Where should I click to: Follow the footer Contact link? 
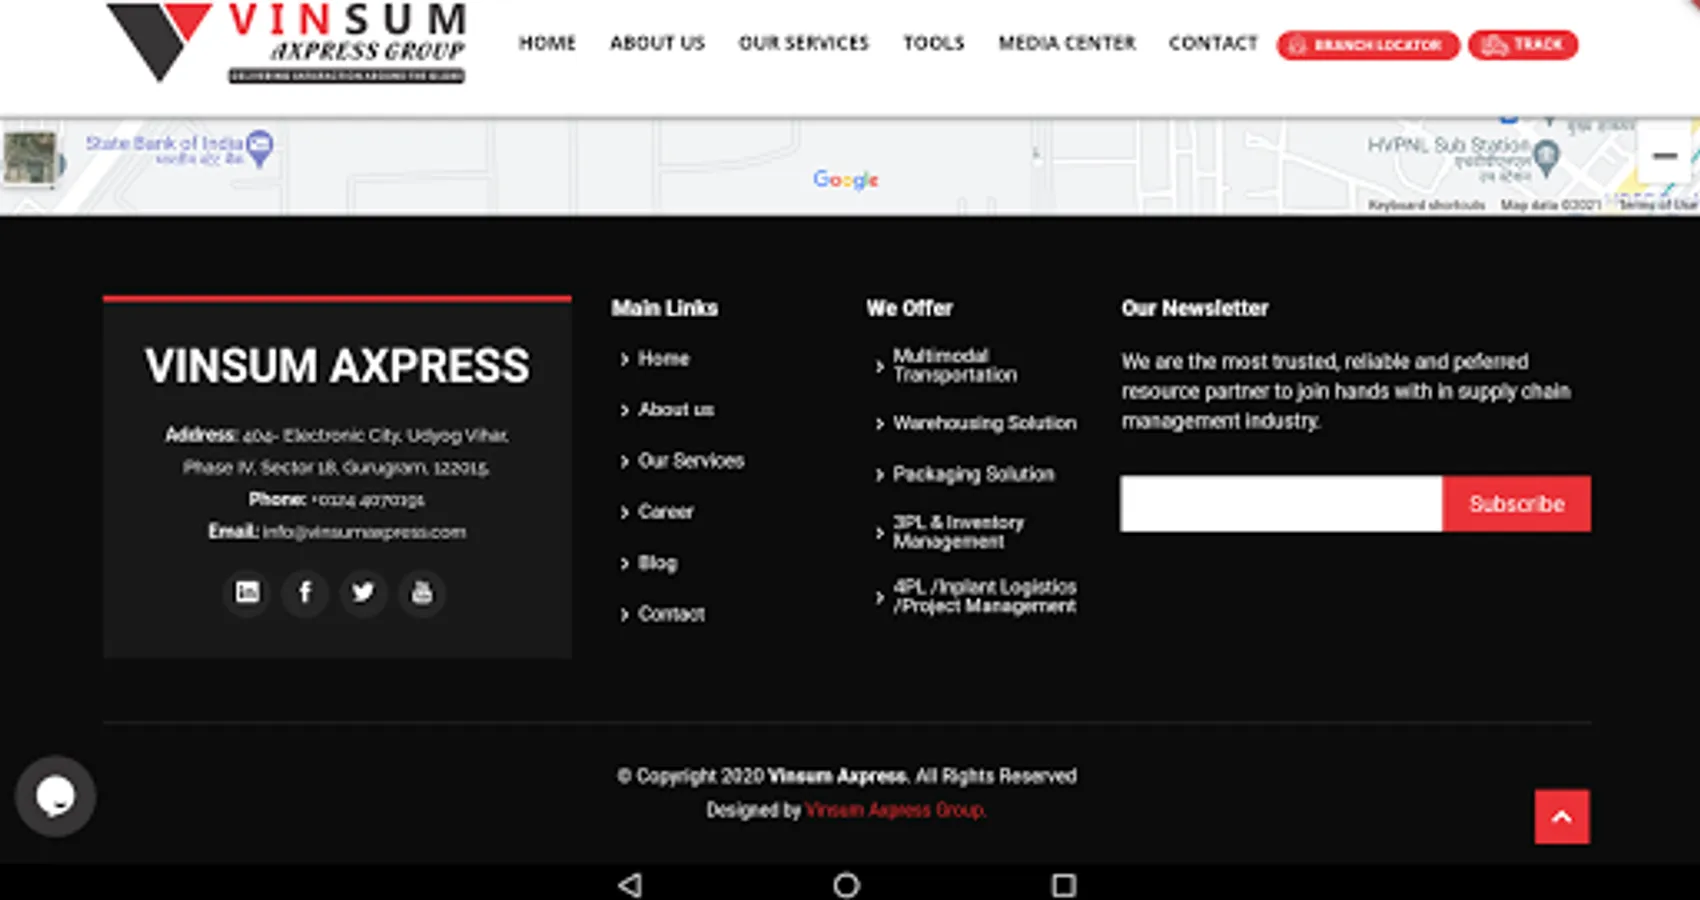[x=671, y=614]
